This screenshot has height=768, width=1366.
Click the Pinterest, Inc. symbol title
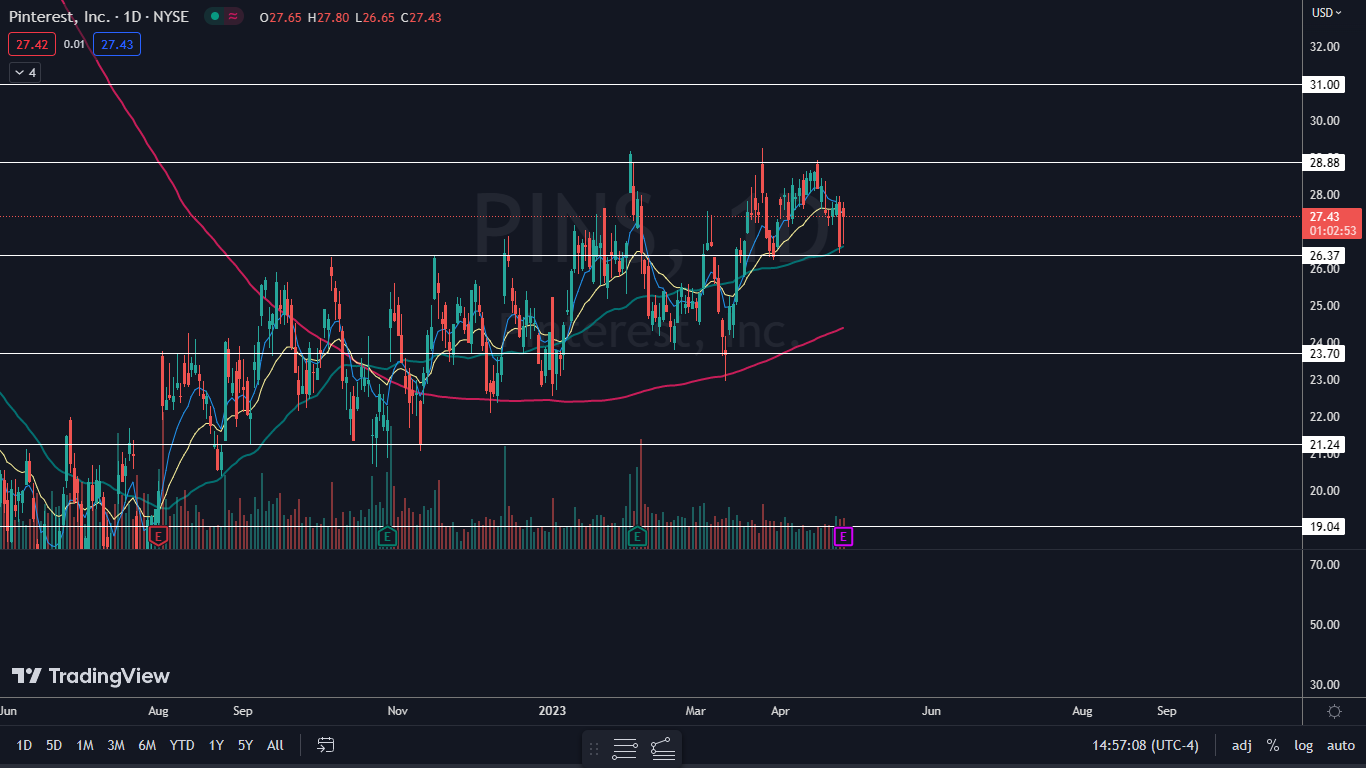98,17
